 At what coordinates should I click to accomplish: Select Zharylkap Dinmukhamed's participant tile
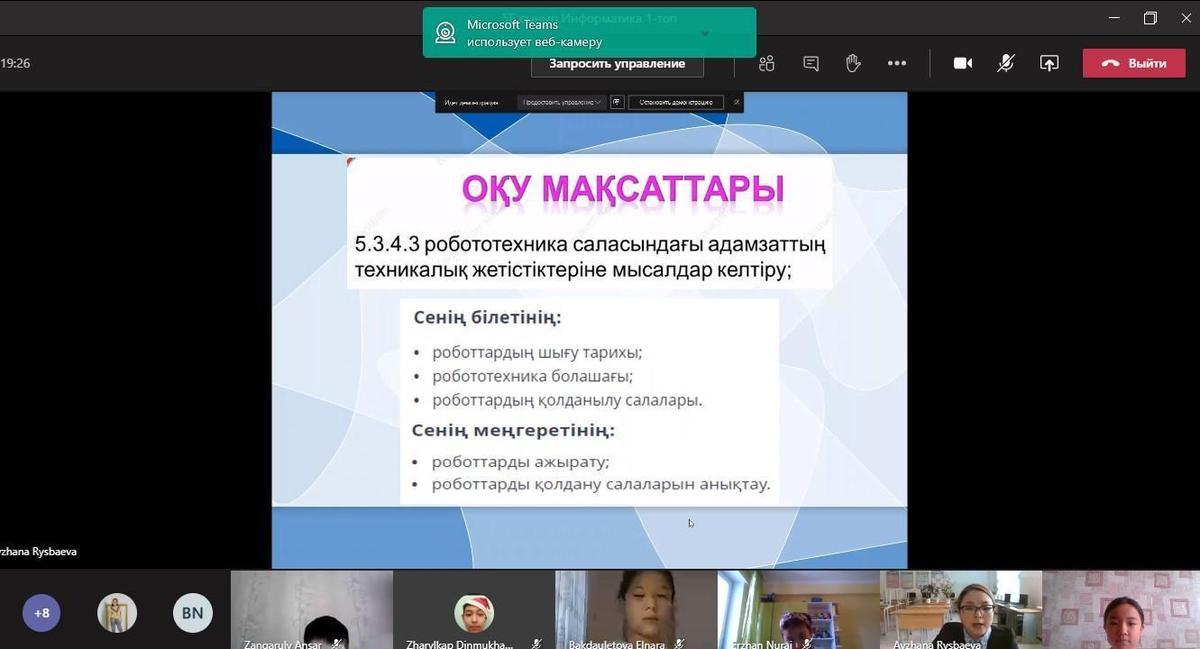(x=473, y=610)
